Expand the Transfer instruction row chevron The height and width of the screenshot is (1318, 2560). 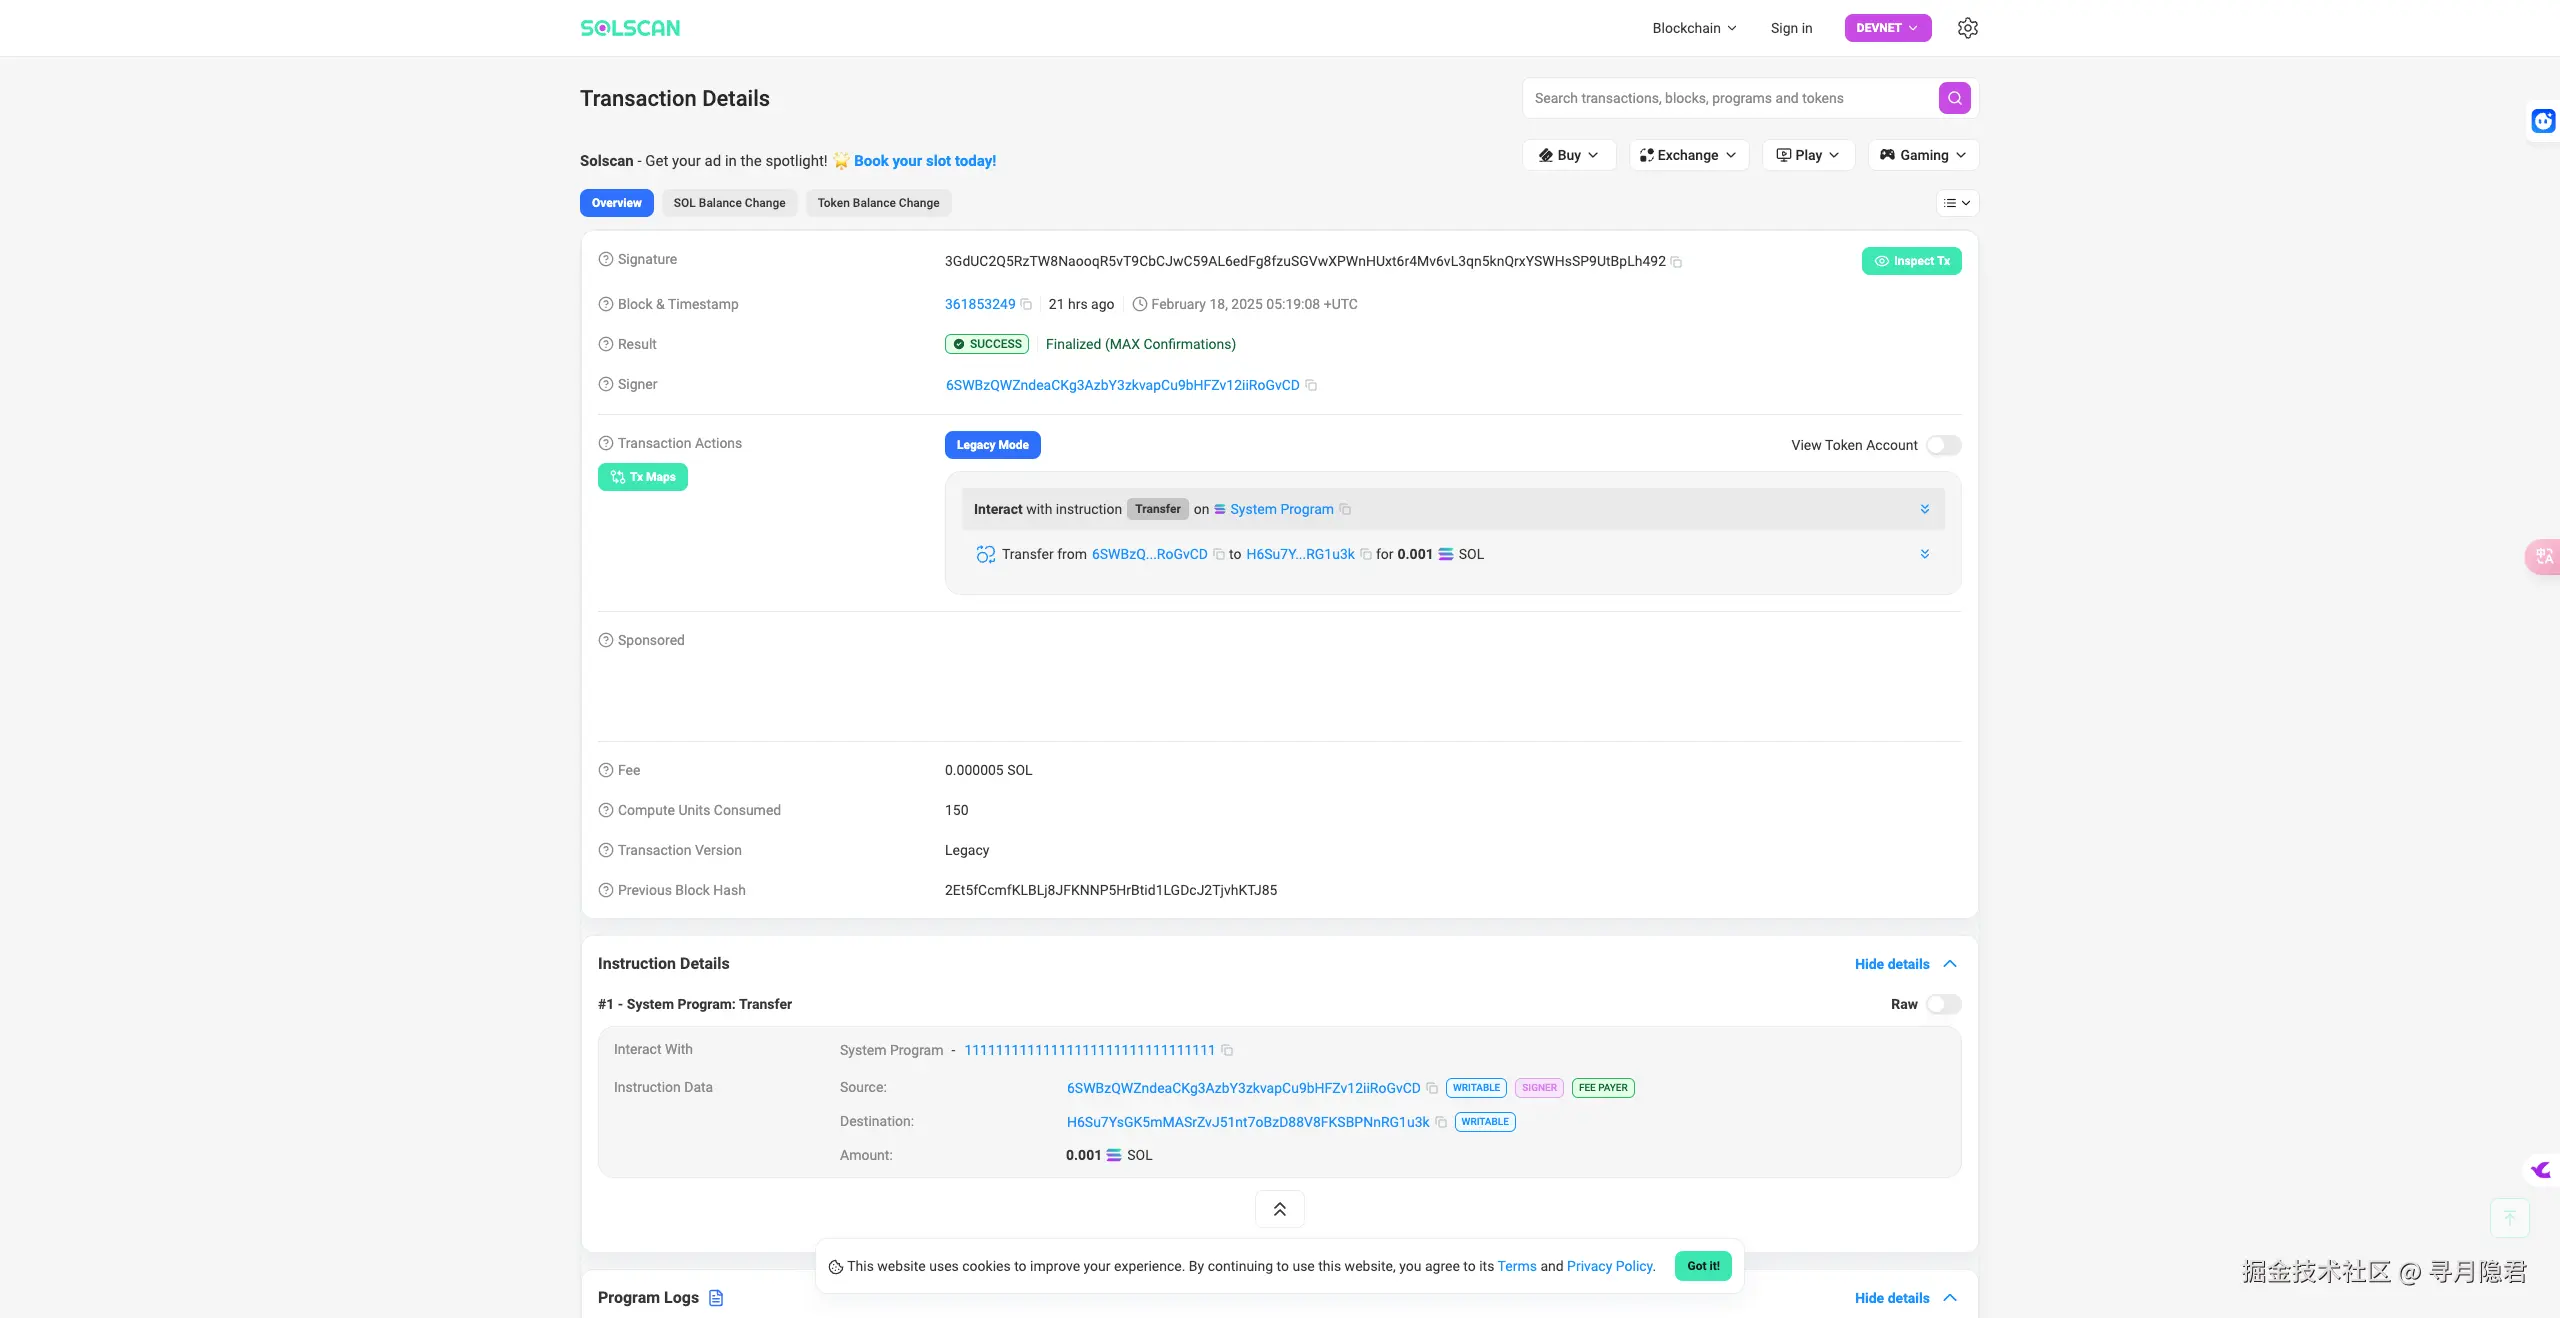pos(1924,510)
